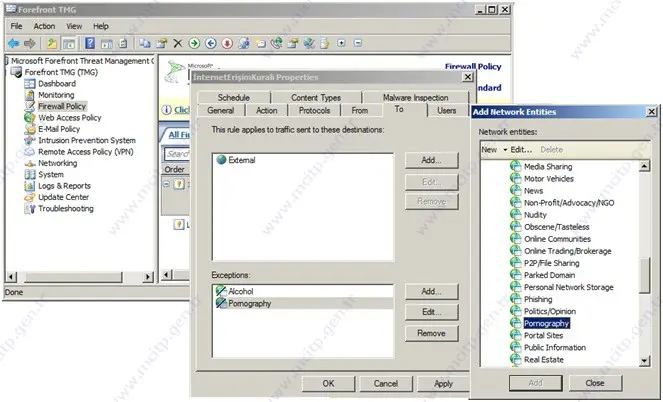Click Add button beside Exceptions list

tap(431, 292)
